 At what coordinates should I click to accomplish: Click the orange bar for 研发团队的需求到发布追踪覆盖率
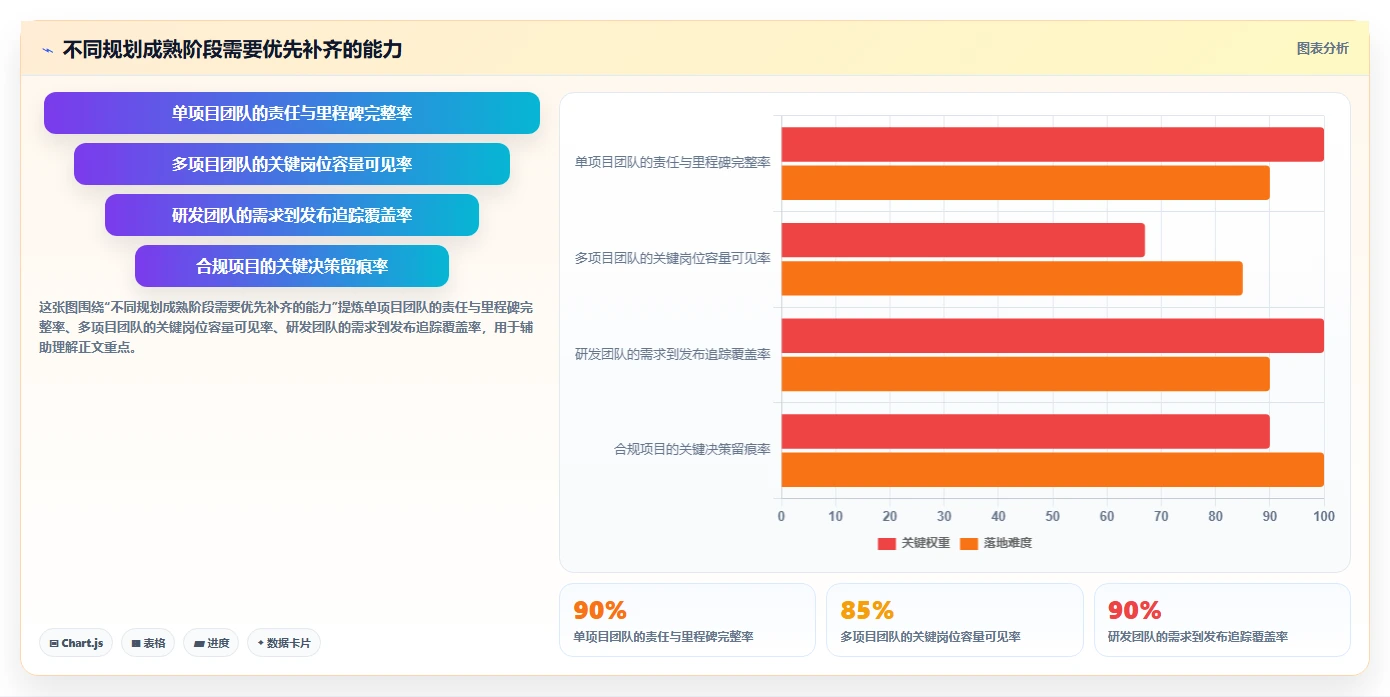[1025, 374]
